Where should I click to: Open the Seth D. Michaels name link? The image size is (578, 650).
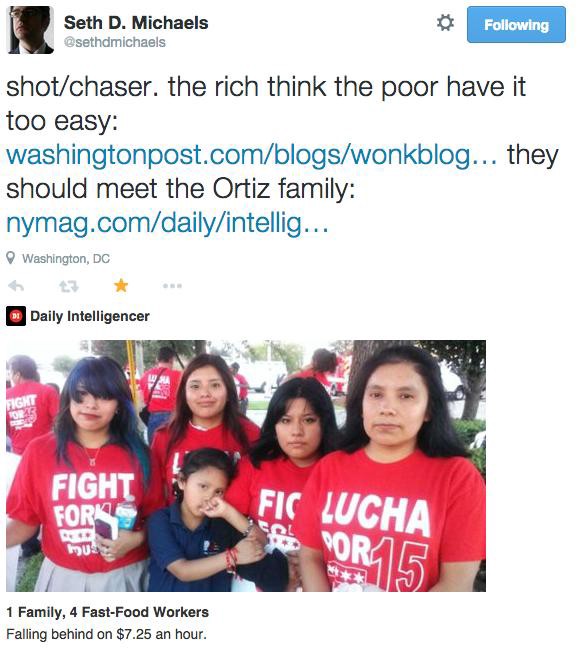point(136,23)
